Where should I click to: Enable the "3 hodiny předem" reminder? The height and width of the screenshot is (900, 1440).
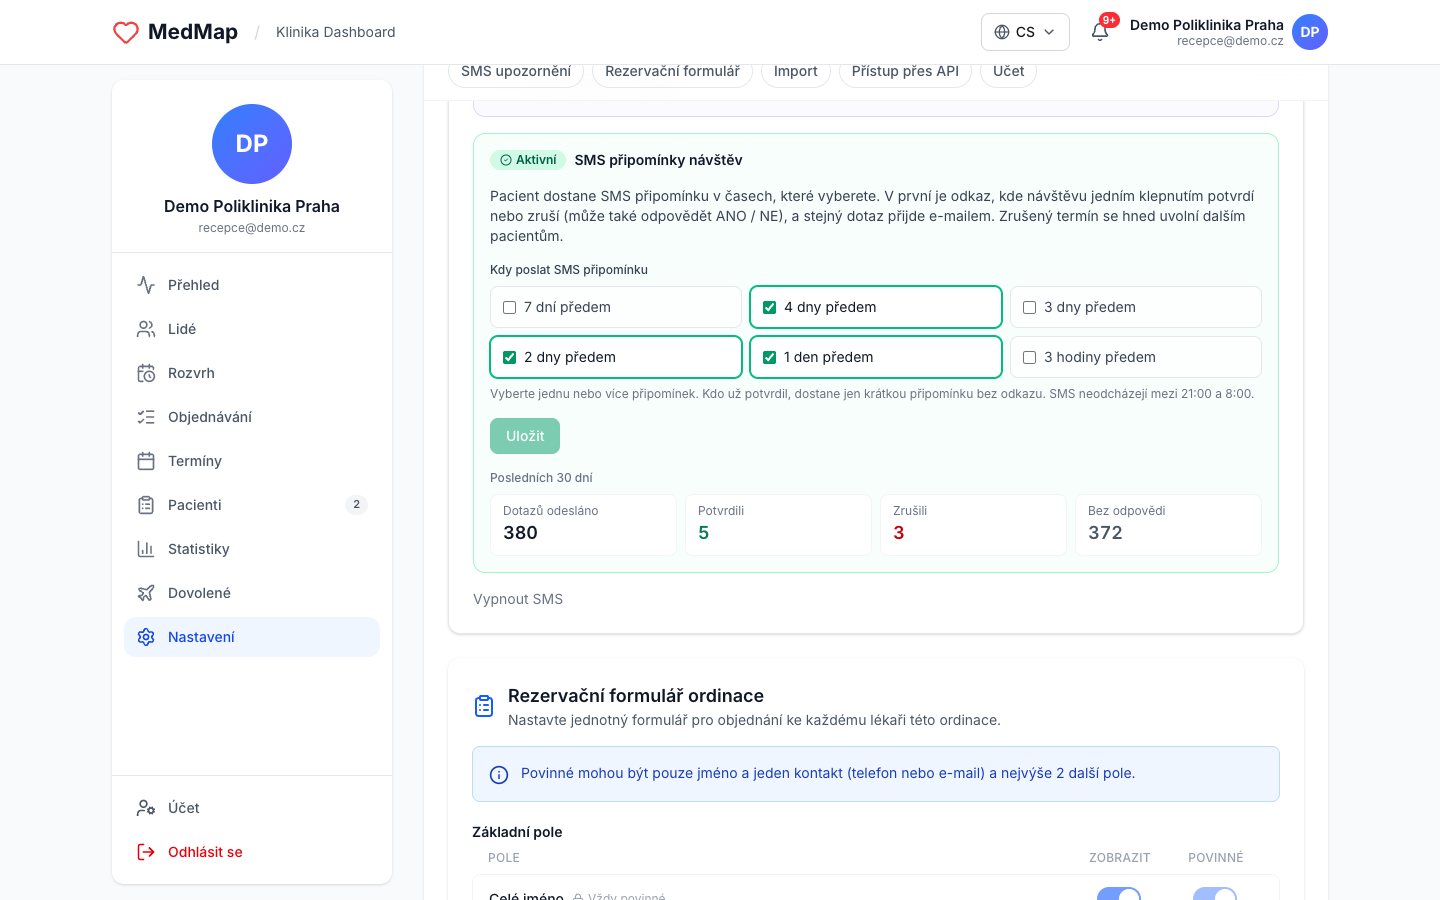click(x=1030, y=358)
